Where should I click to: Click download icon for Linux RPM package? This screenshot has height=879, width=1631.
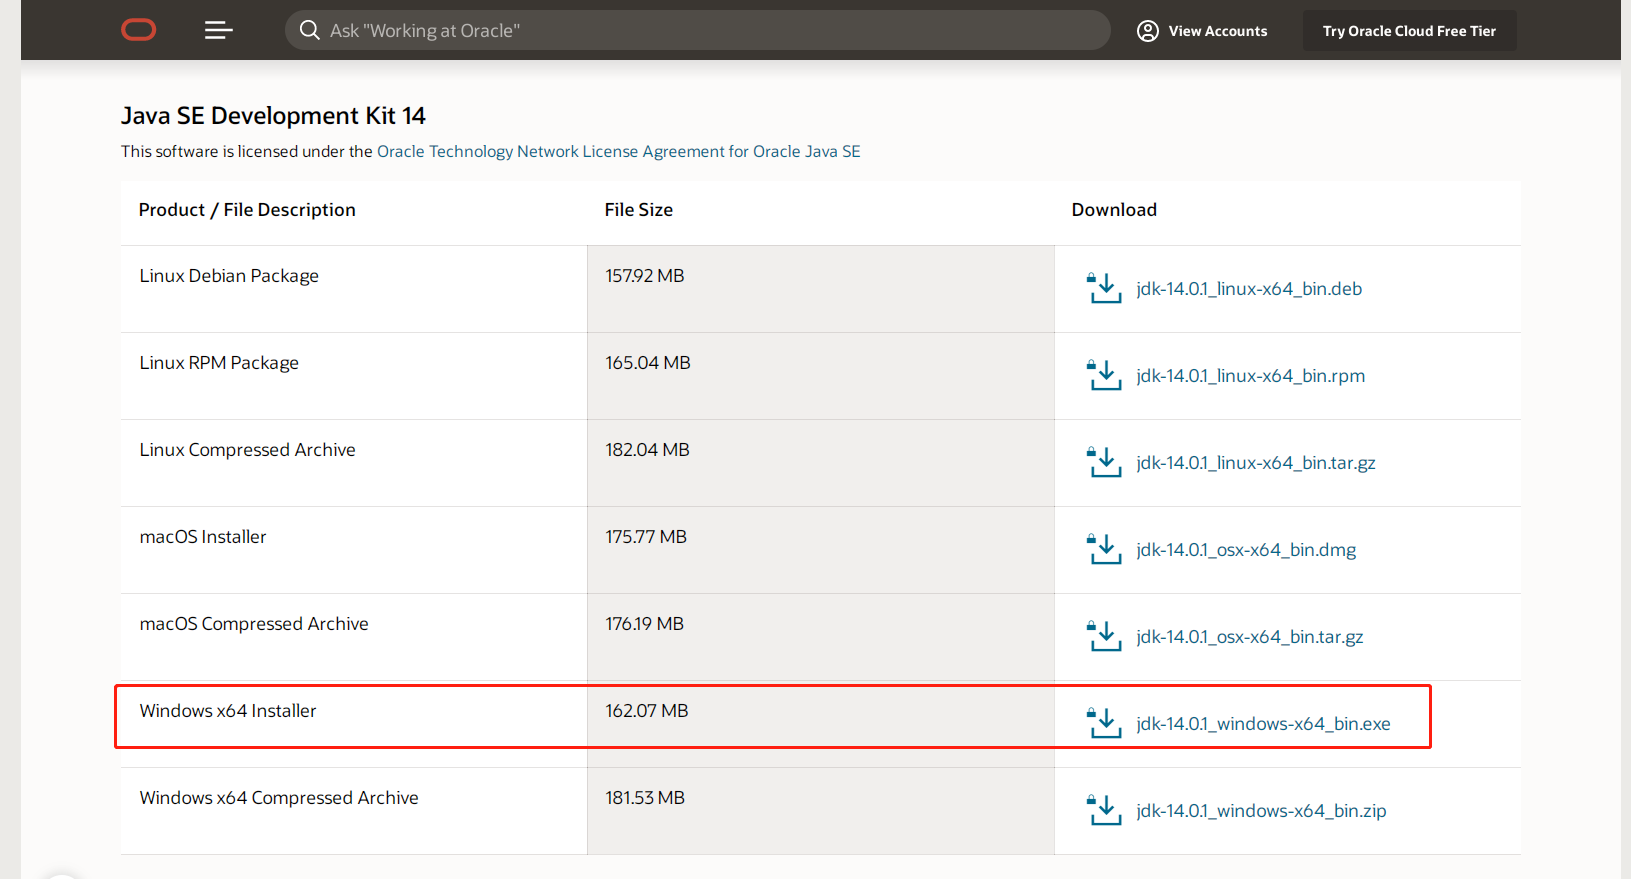tap(1104, 375)
